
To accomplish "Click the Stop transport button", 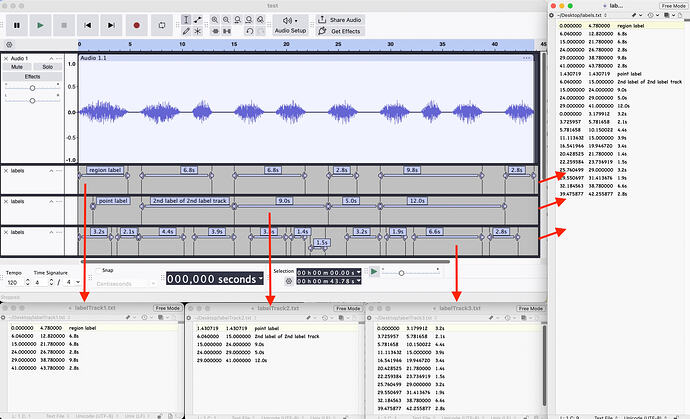I will (64, 26).
